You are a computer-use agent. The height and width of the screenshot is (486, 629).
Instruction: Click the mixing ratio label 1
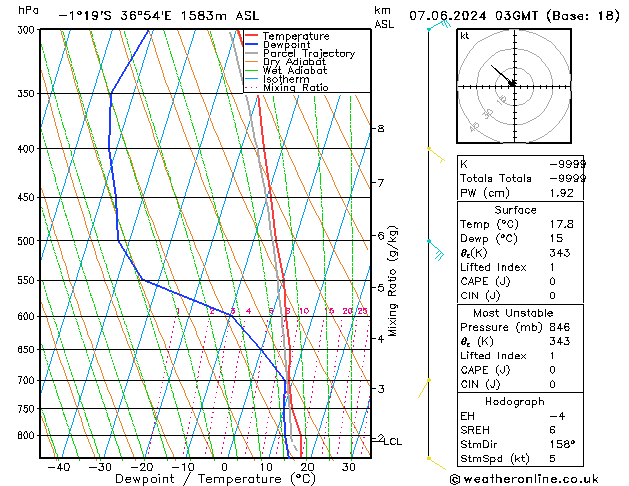click(x=178, y=311)
